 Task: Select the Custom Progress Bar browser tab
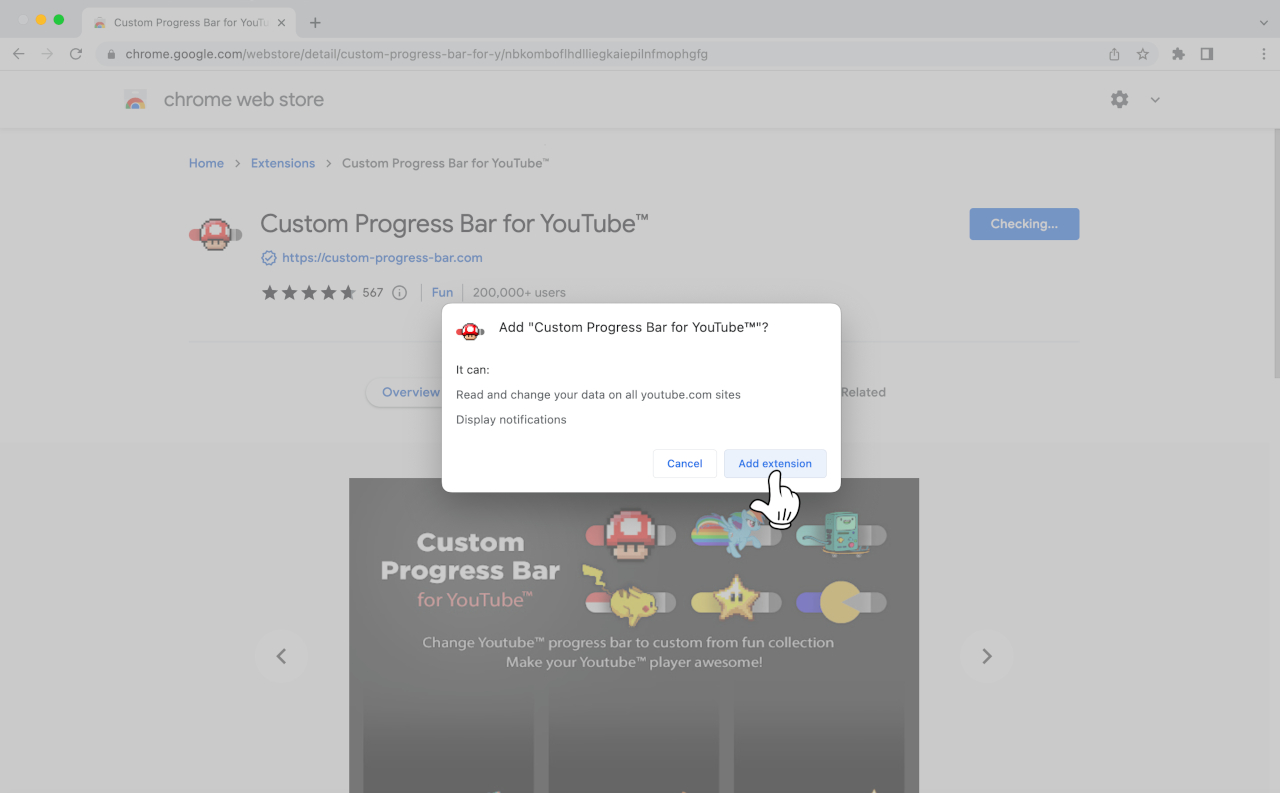[x=188, y=22]
